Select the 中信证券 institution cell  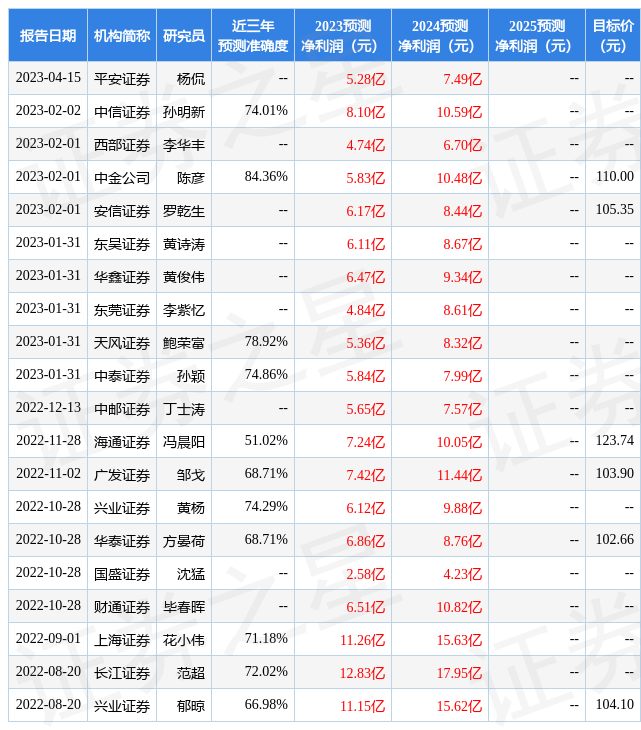click(122, 112)
